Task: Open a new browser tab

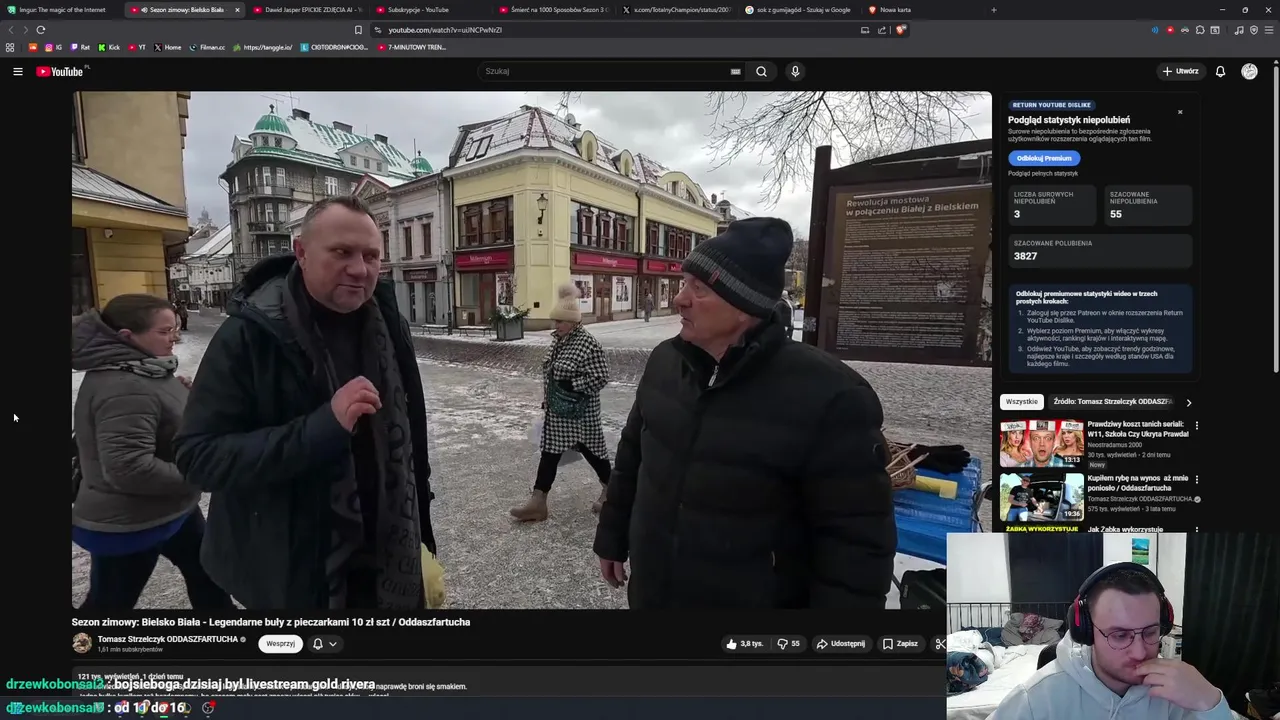Action: point(993,10)
